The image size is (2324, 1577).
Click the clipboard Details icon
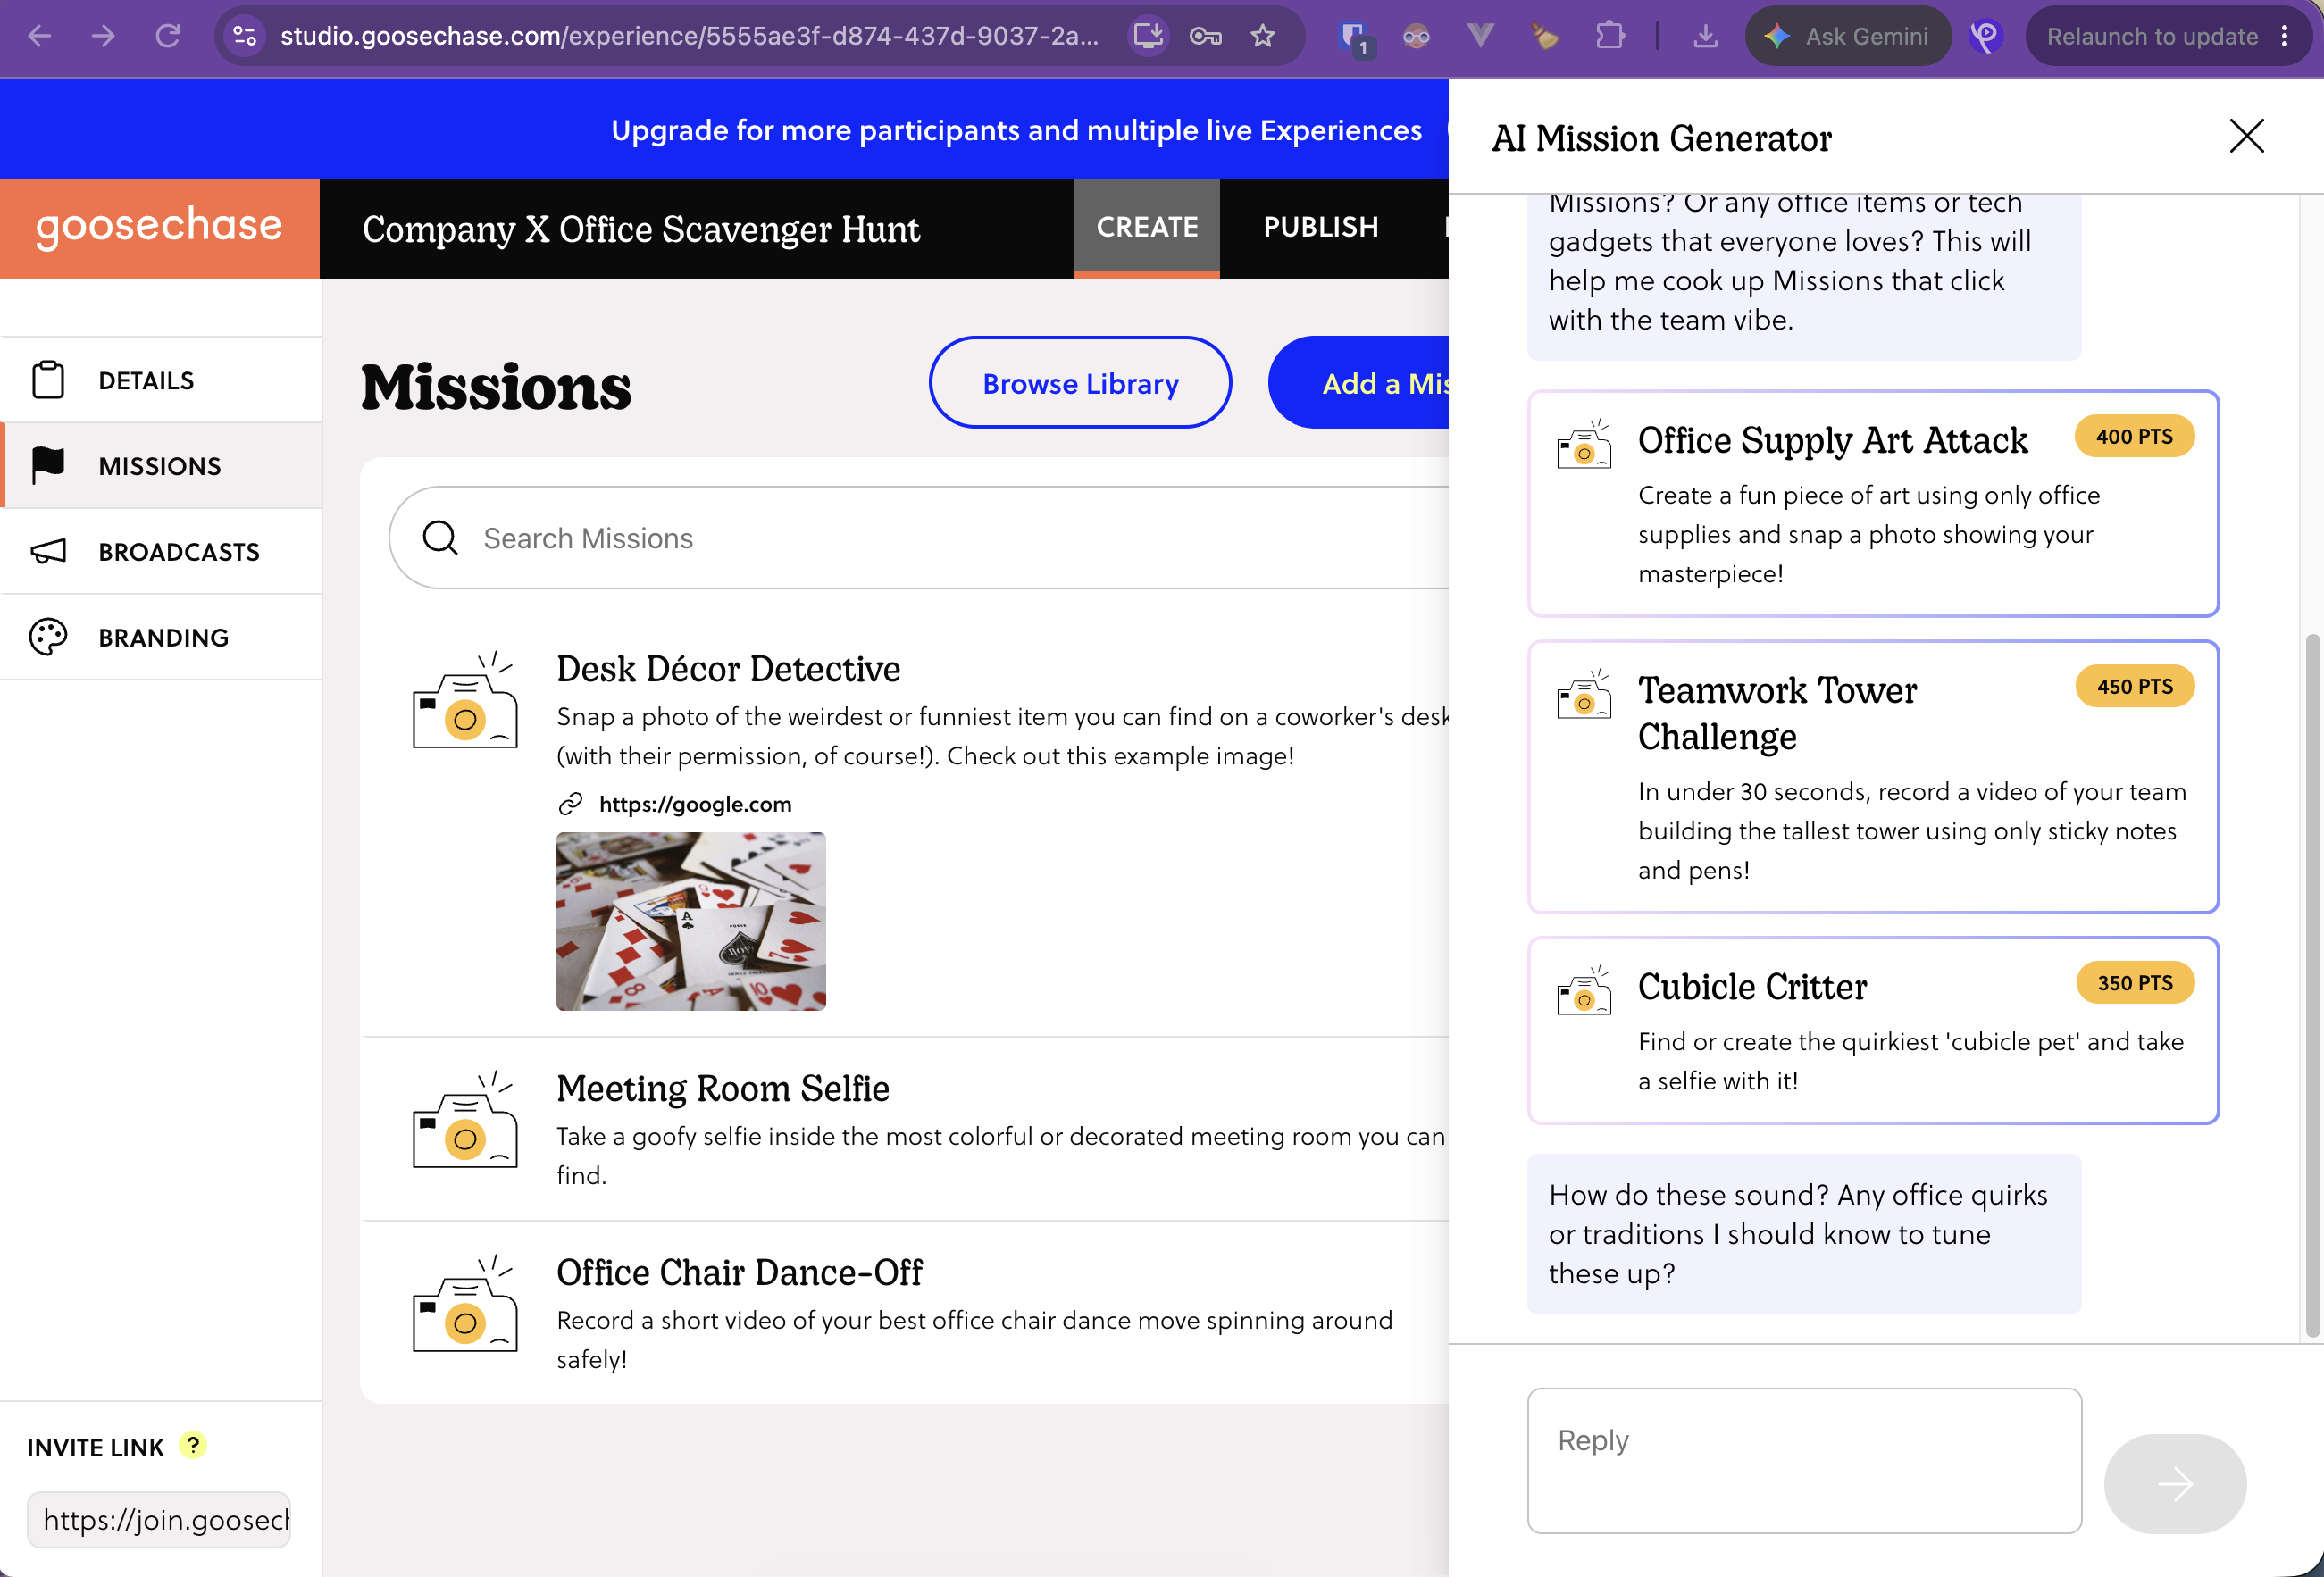(48, 380)
